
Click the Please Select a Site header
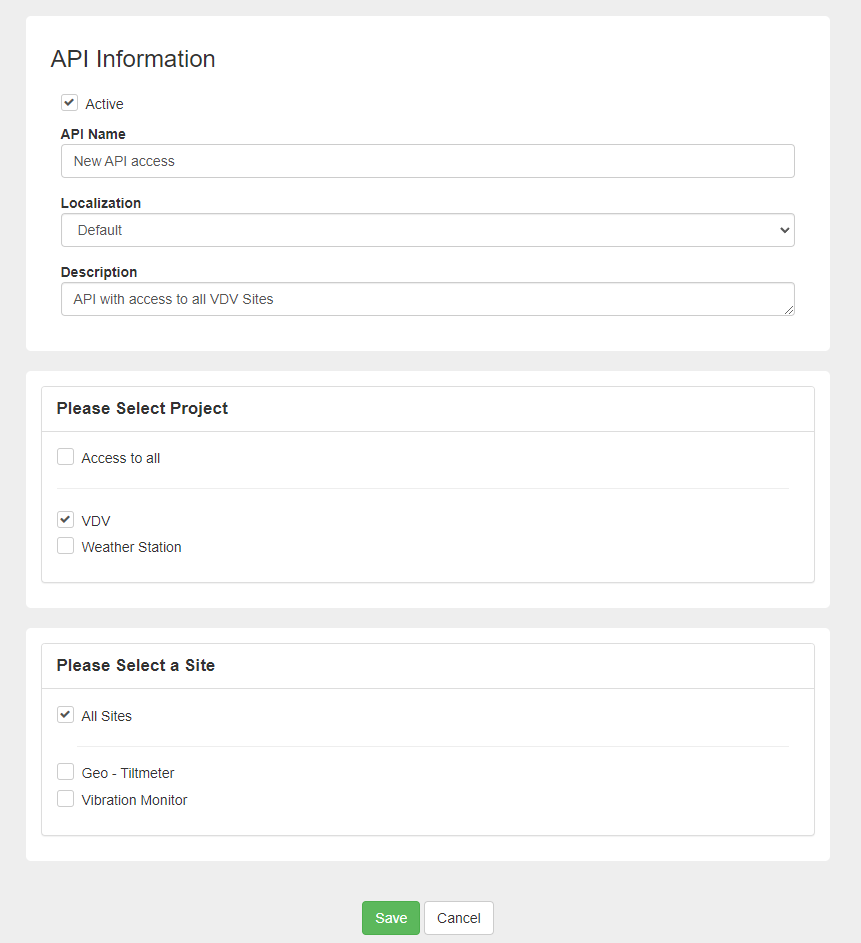click(136, 665)
